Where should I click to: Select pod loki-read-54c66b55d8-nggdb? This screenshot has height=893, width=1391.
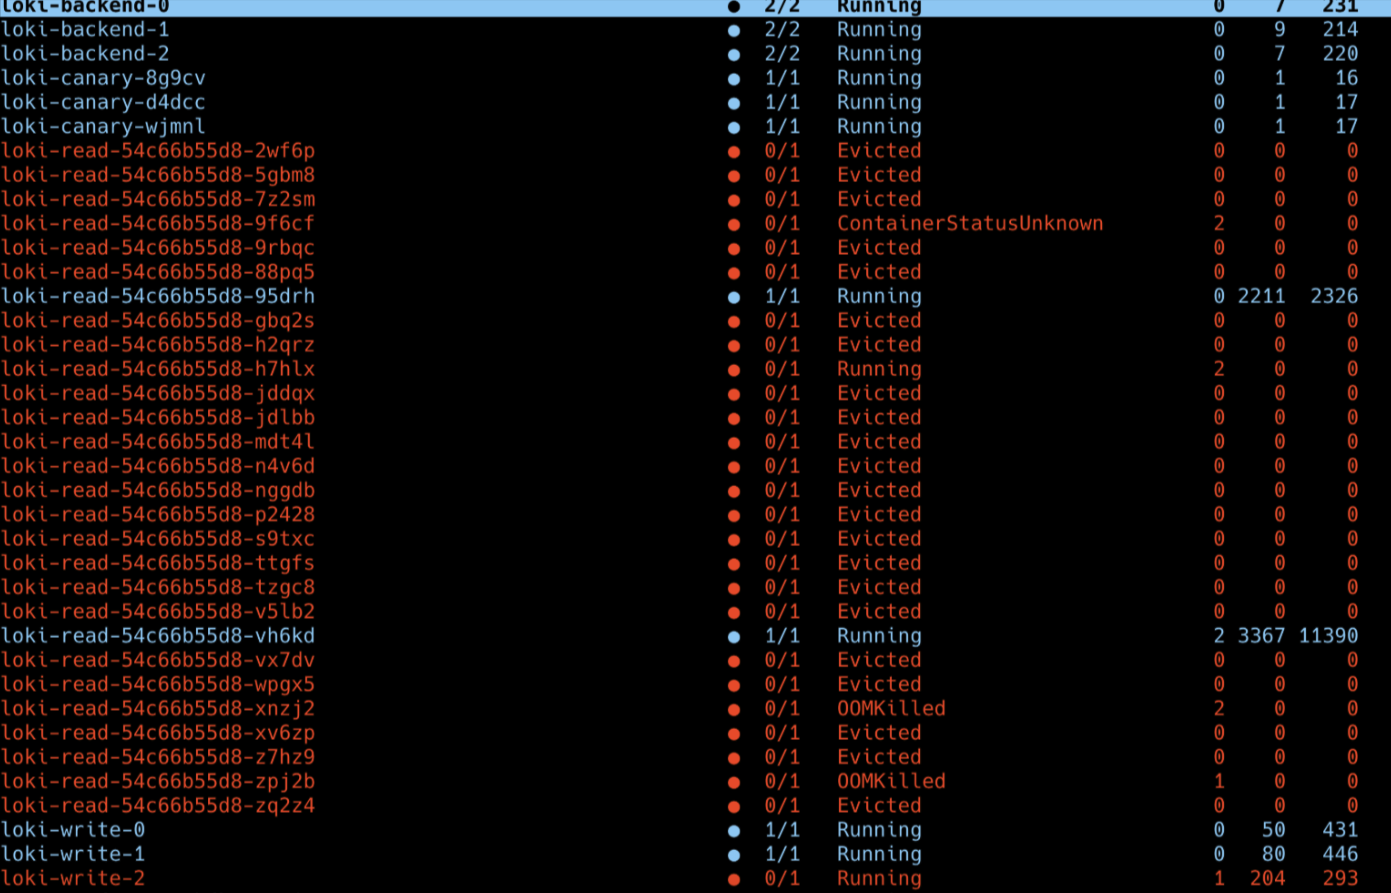158,490
